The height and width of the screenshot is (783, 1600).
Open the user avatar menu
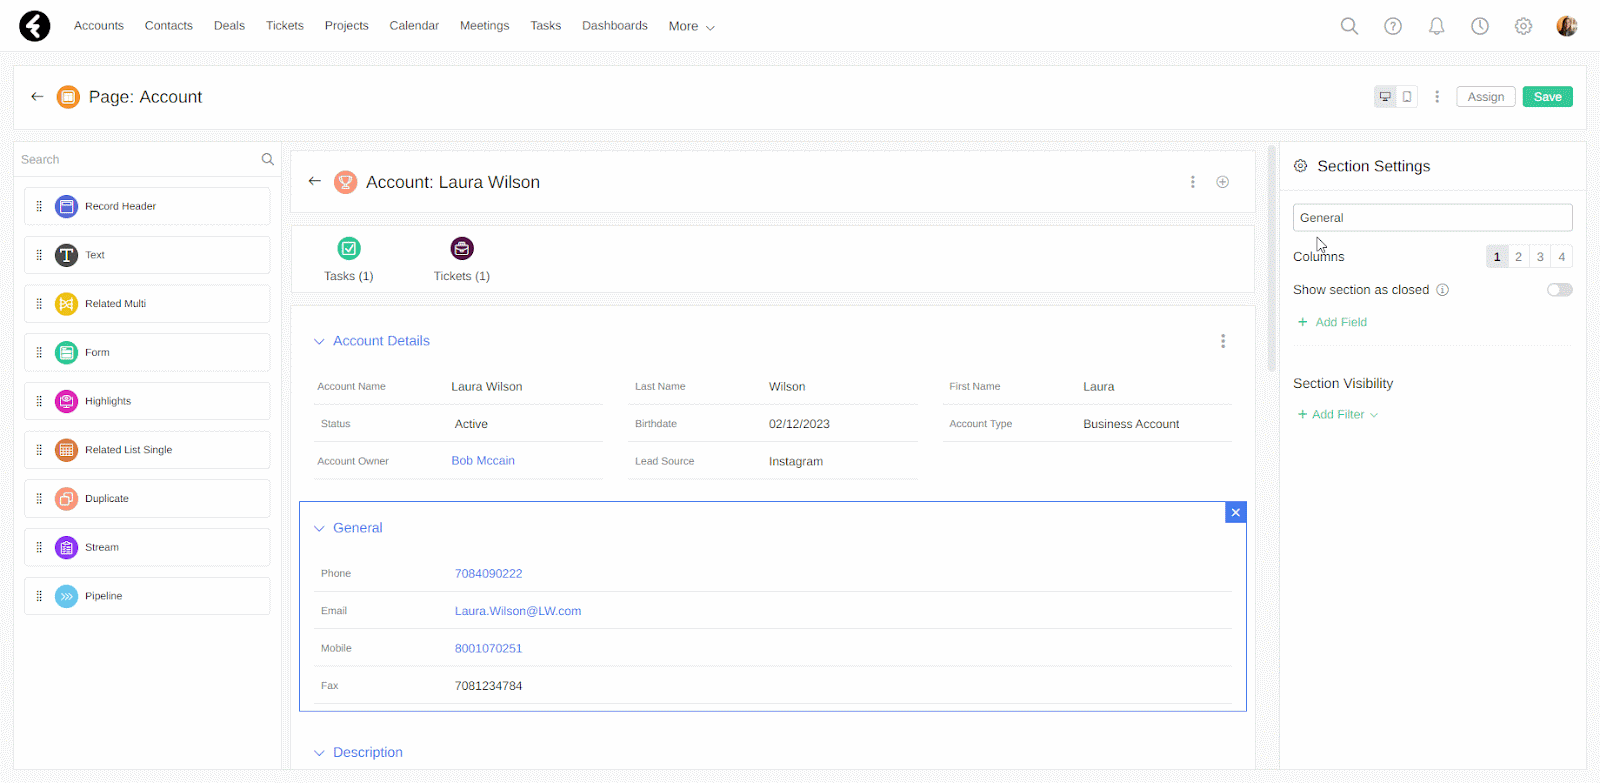(x=1567, y=26)
